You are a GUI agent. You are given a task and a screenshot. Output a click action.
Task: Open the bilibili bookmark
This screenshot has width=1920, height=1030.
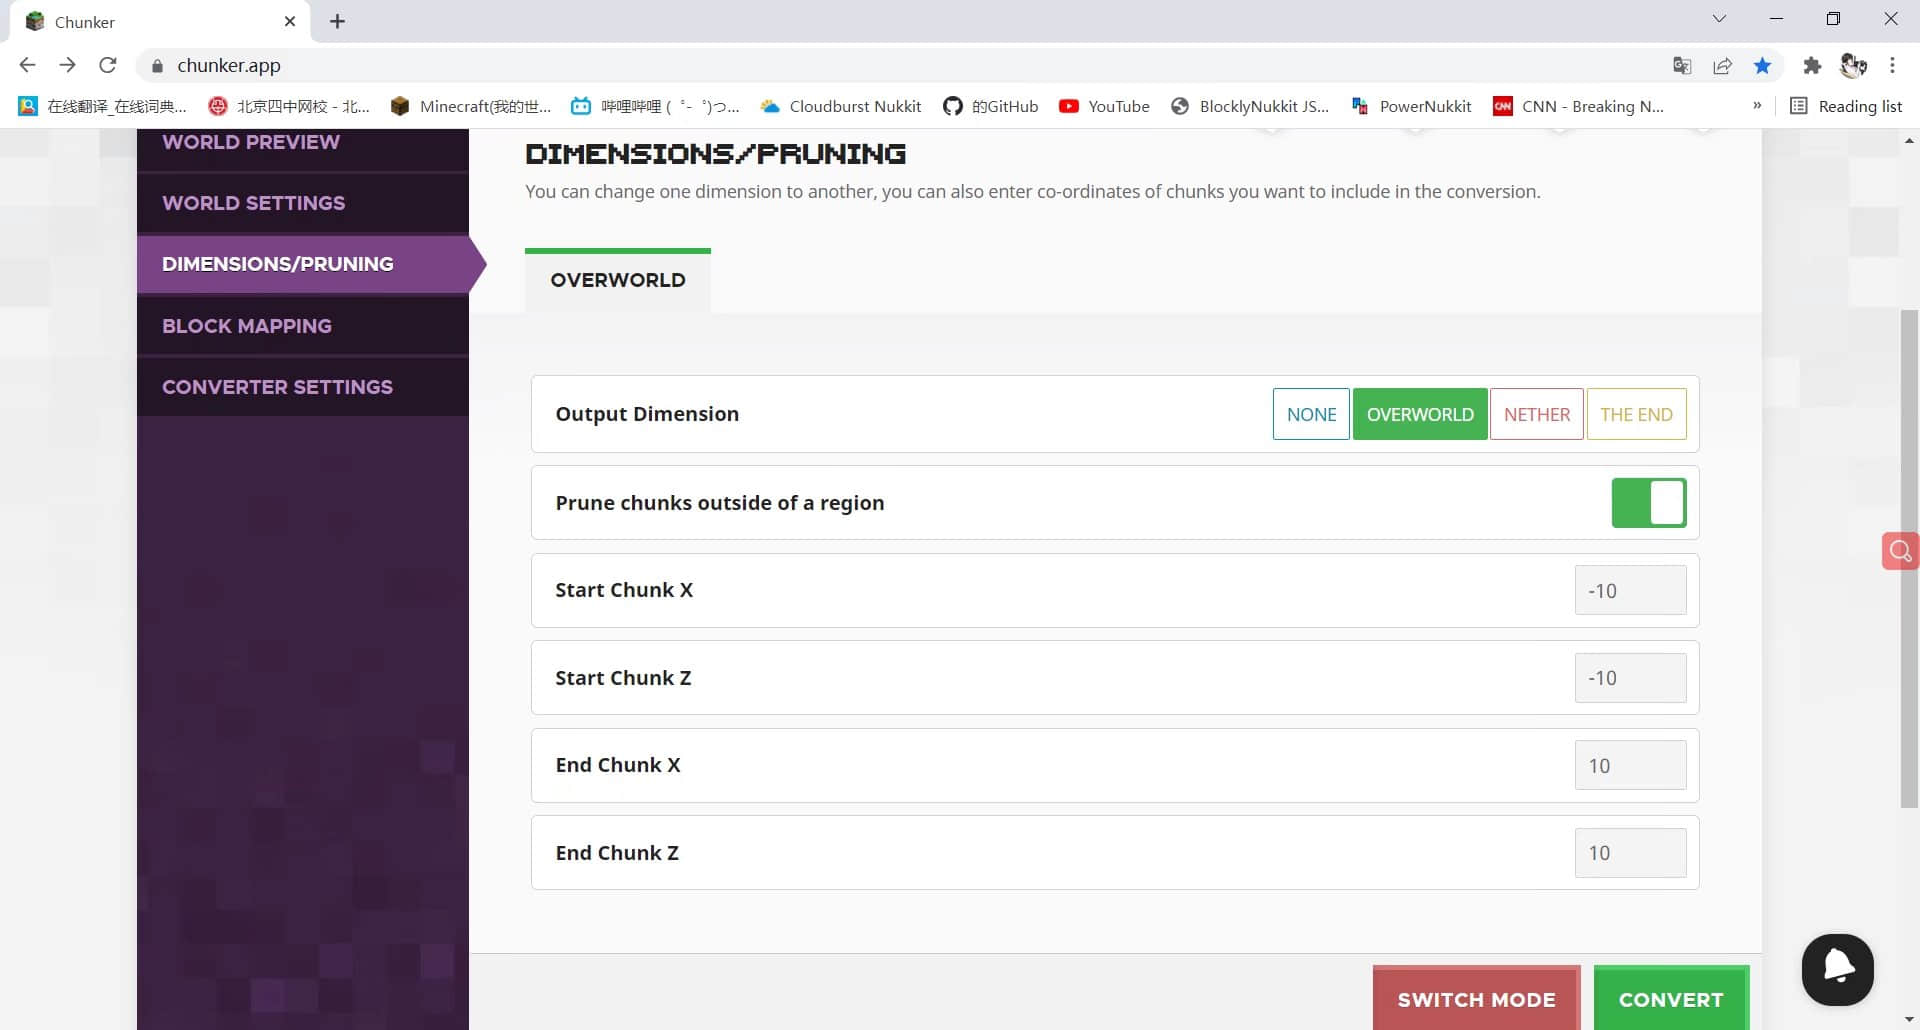655,106
